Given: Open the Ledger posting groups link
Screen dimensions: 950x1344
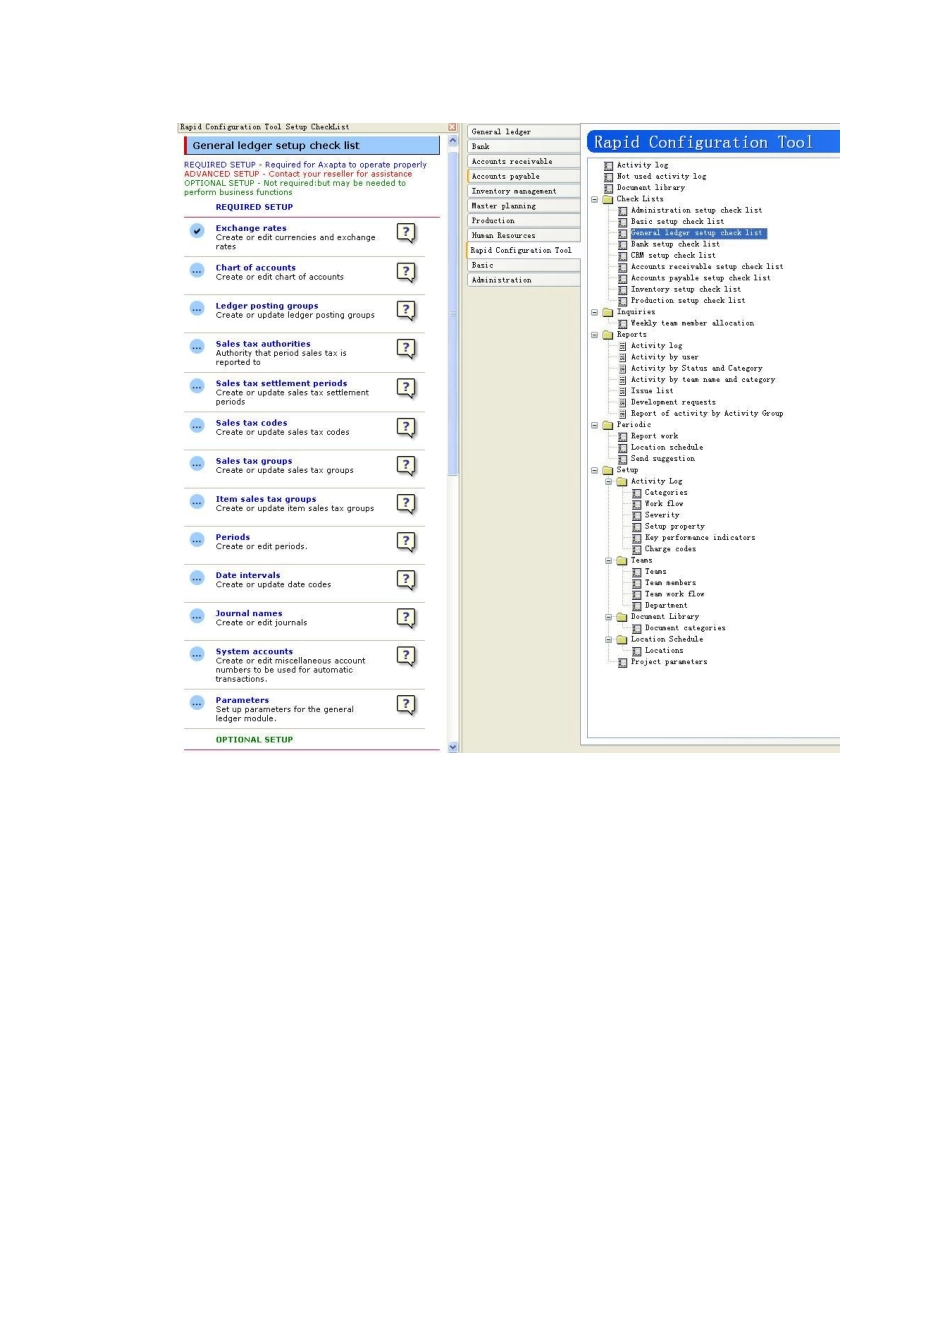Looking at the screenshot, I should [x=267, y=306].
